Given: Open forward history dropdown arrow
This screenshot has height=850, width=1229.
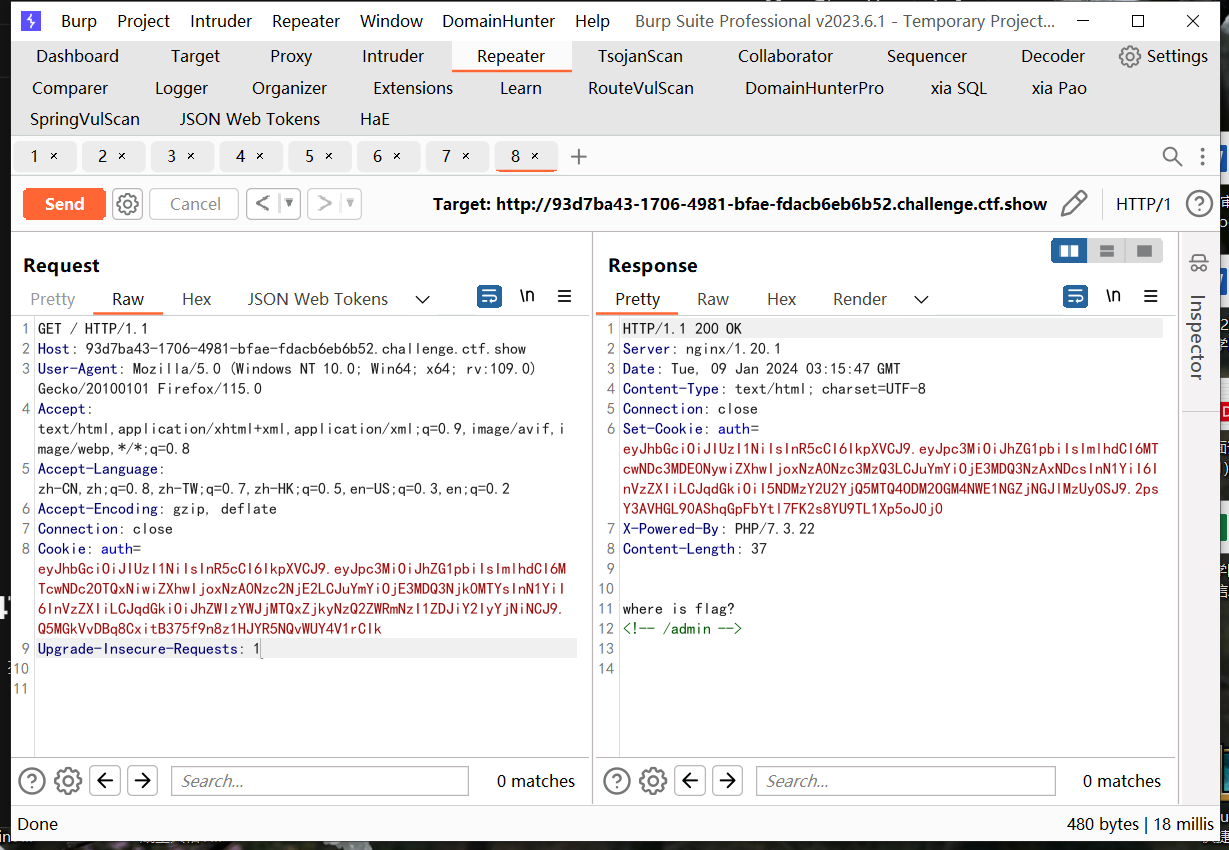Looking at the screenshot, I should (350, 204).
